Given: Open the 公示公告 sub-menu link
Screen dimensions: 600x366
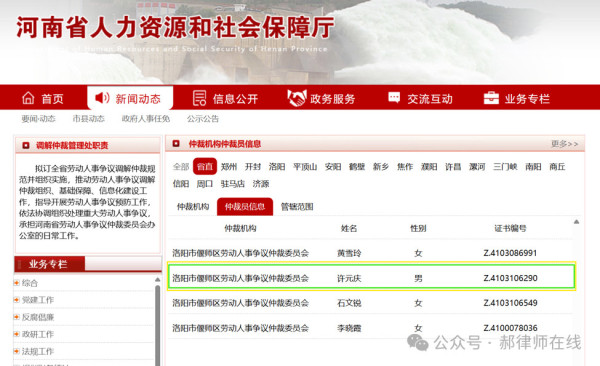Looking at the screenshot, I should (x=203, y=119).
